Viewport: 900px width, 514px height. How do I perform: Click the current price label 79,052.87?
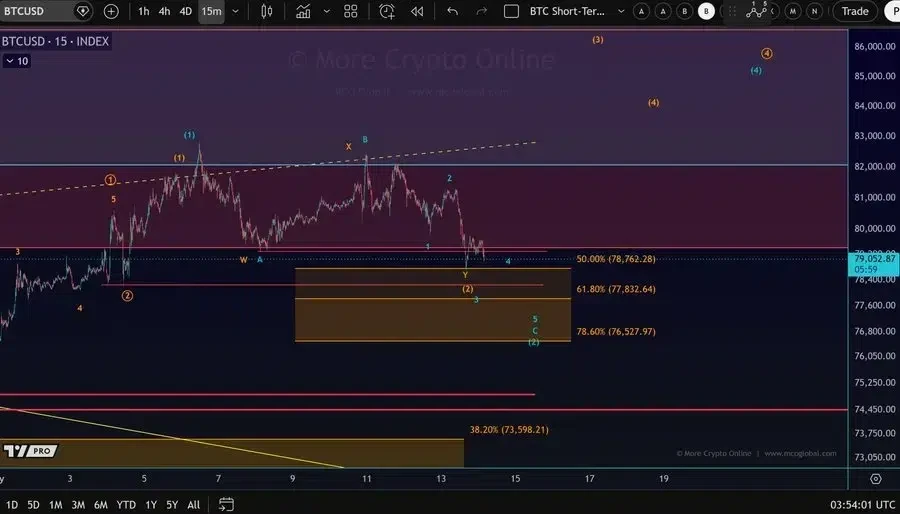tap(874, 263)
